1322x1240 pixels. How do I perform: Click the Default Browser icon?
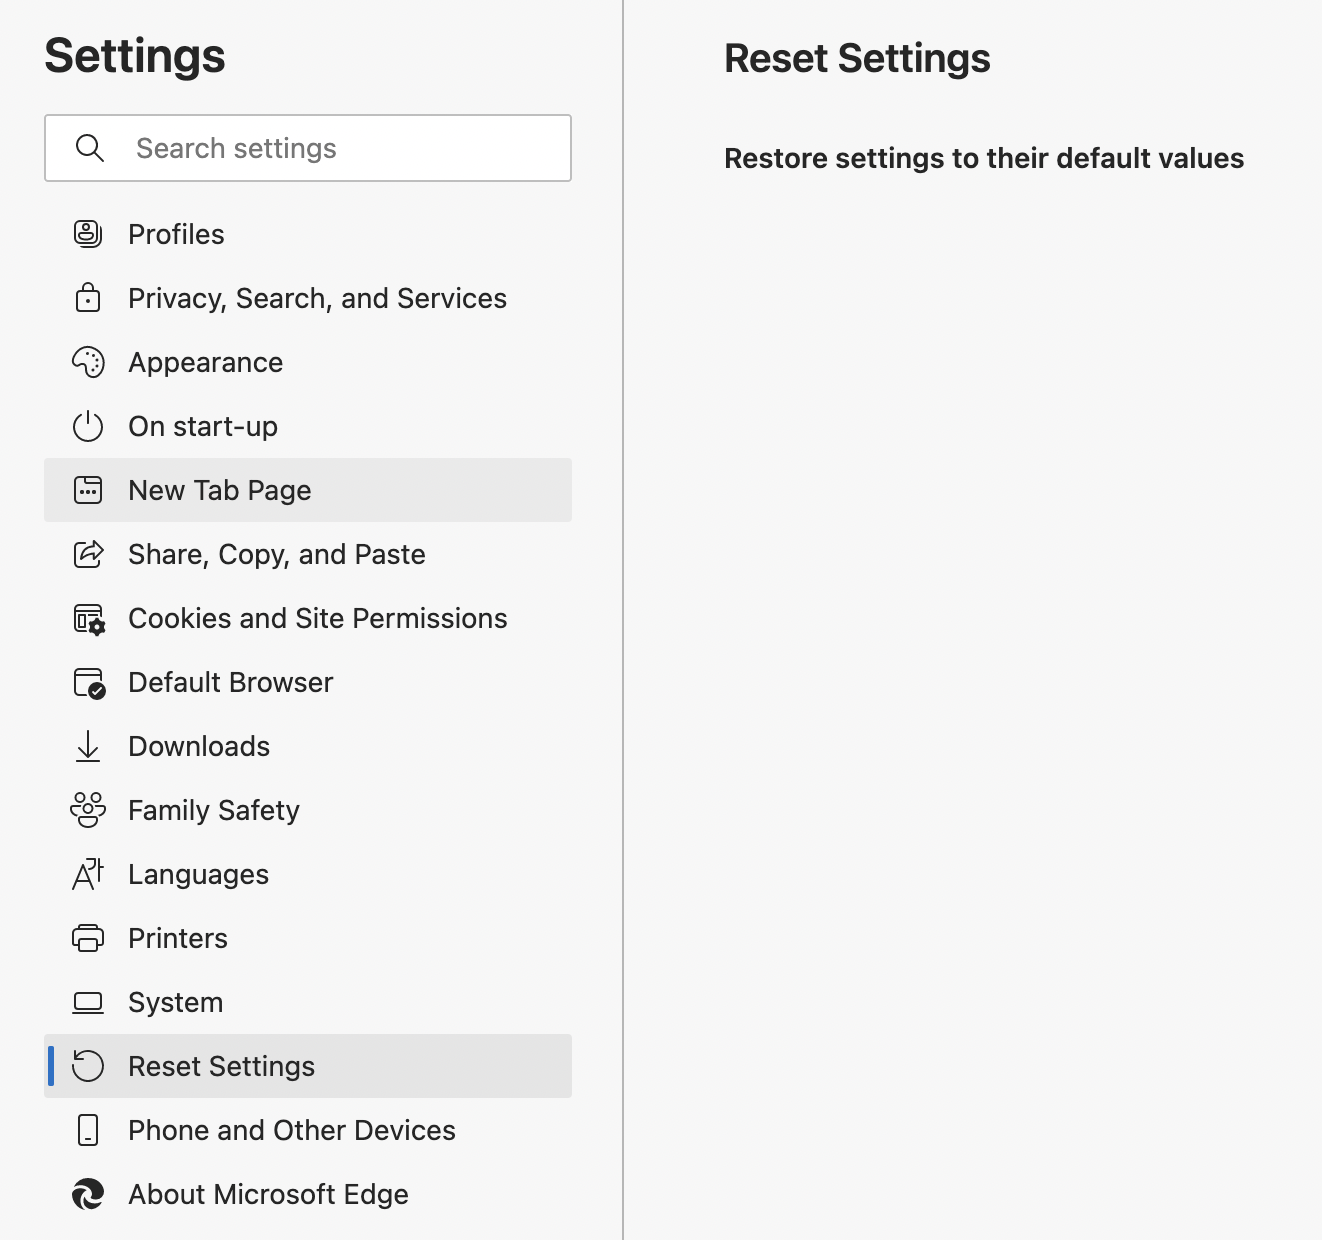(89, 683)
